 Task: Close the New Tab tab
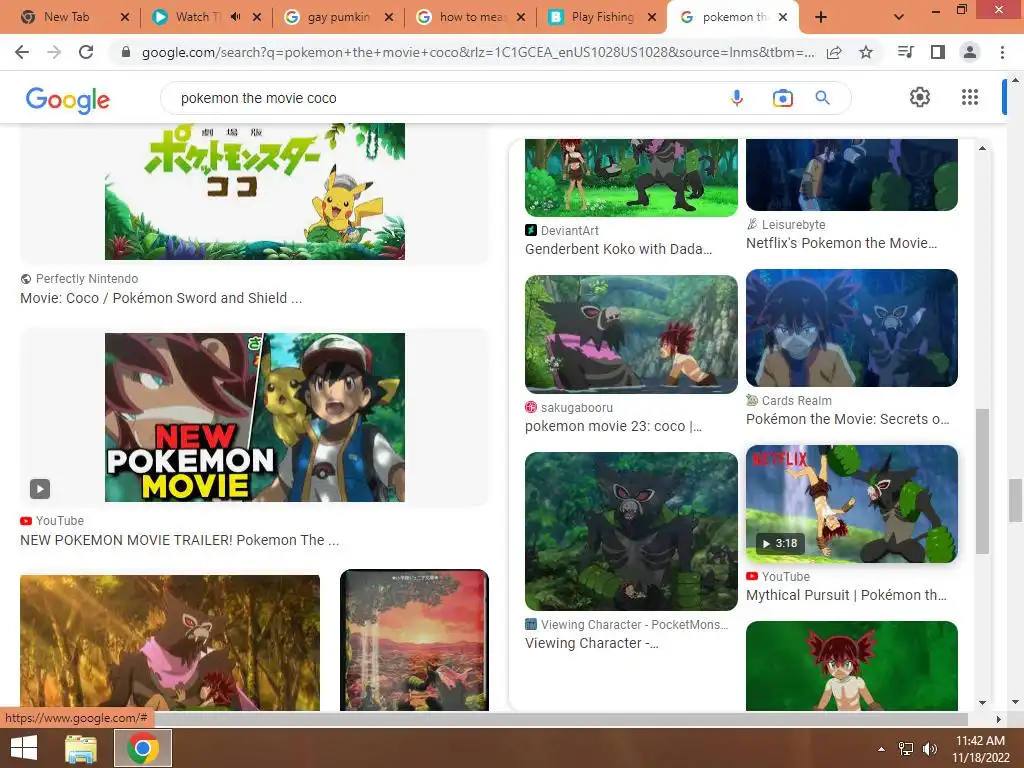pos(125,17)
